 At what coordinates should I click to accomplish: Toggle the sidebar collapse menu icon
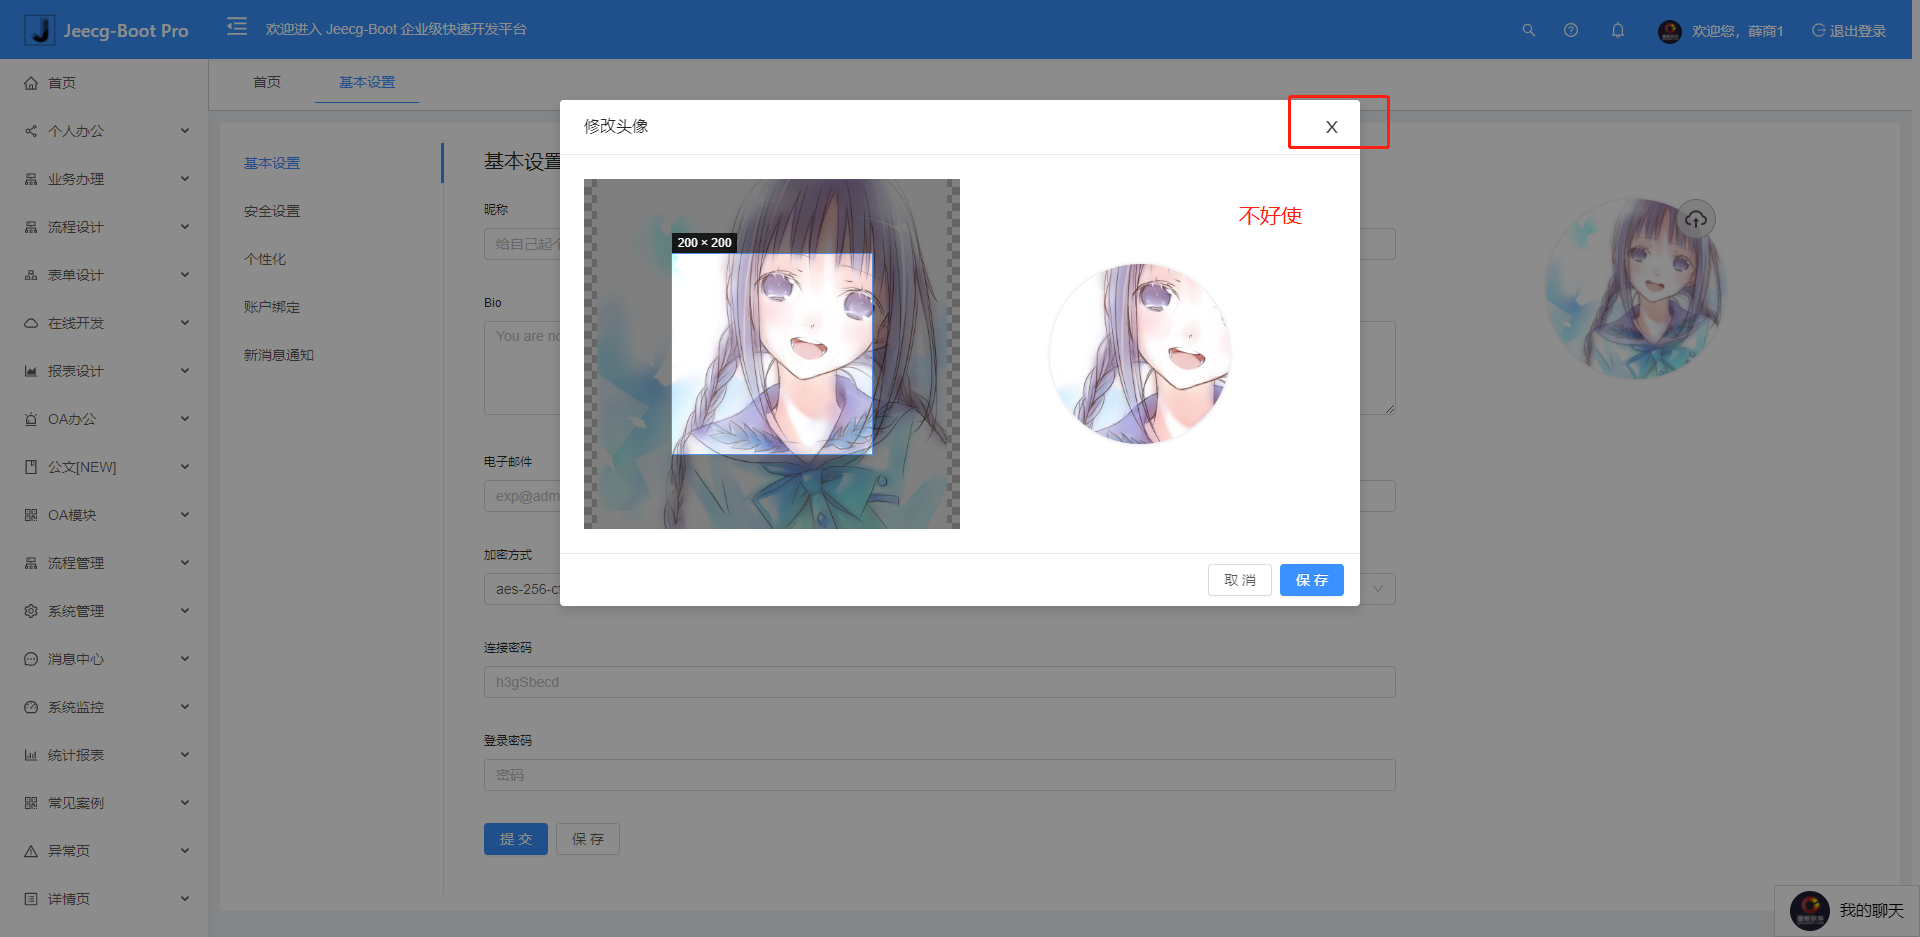pos(237,26)
